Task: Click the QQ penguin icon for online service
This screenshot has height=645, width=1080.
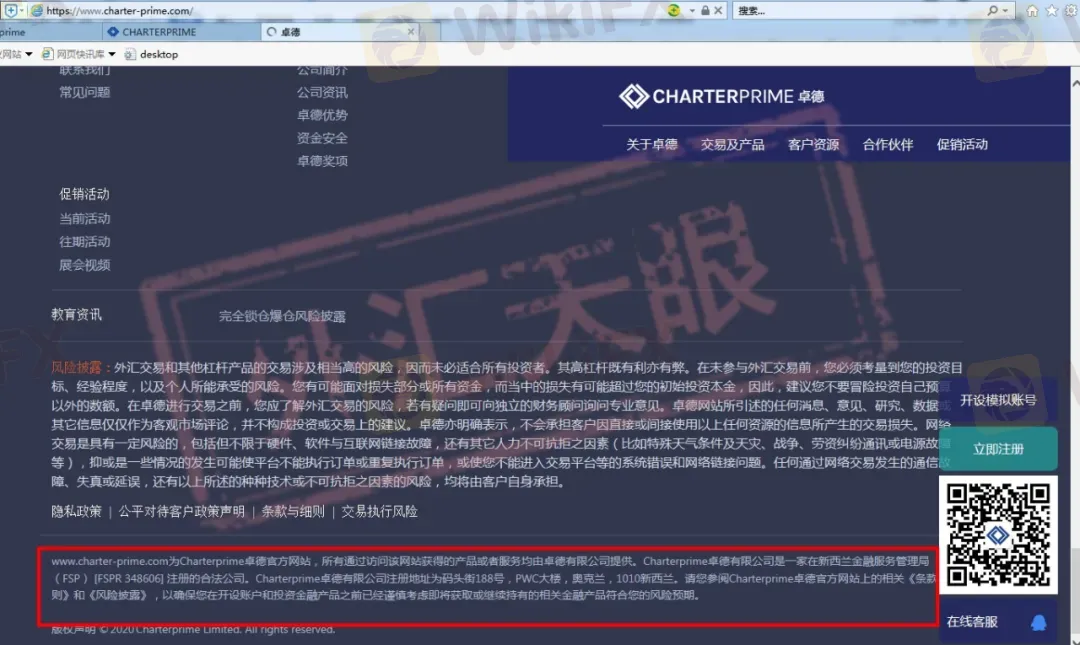Action: [x=1039, y=623]
